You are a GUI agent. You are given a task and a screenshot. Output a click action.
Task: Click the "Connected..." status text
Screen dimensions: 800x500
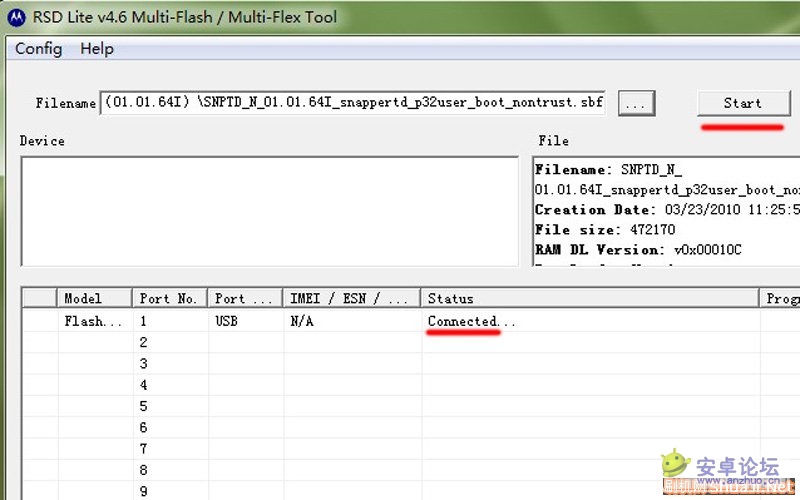tap(471, 321)
